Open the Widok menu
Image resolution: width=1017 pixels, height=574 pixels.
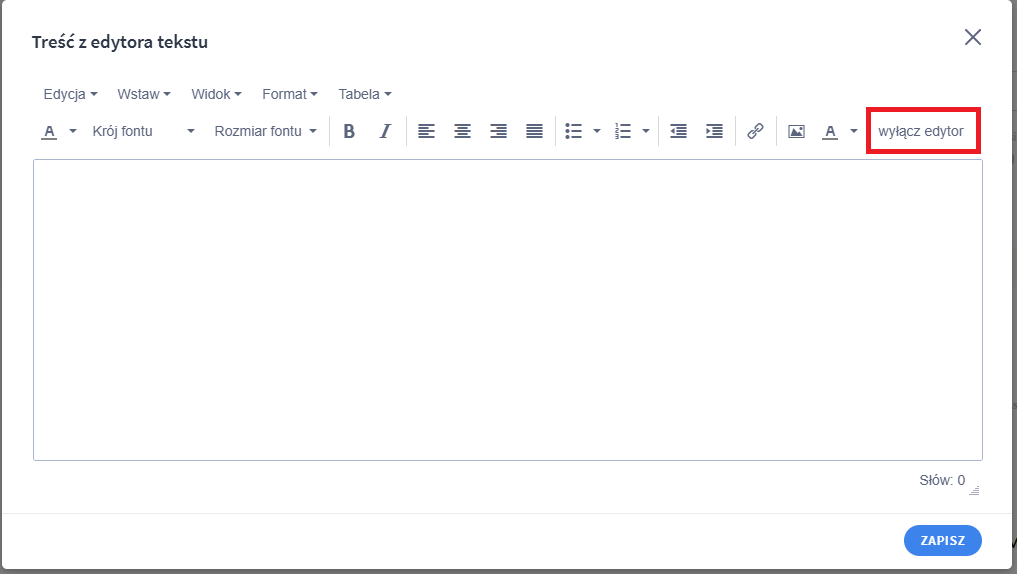(216, 94)
